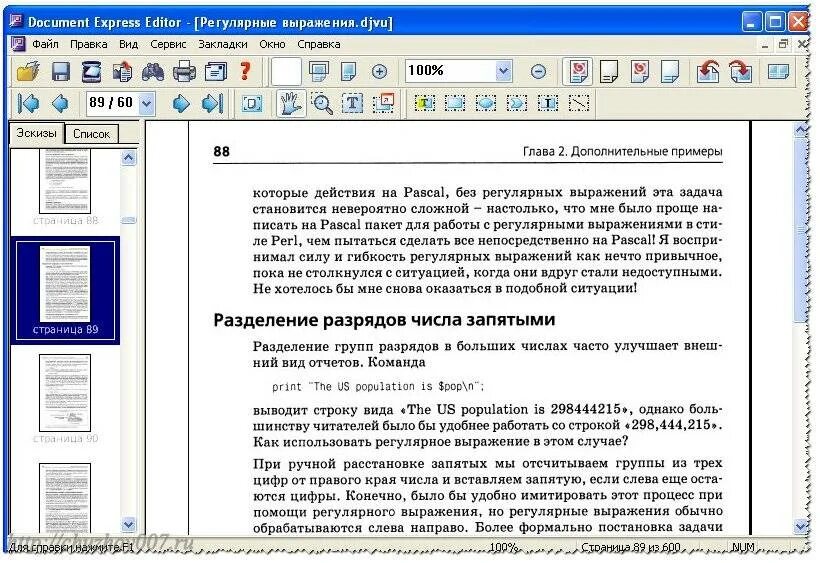Click the document scroll-up arrow
This screenshot has width=820, height=563.
[802, 130]
